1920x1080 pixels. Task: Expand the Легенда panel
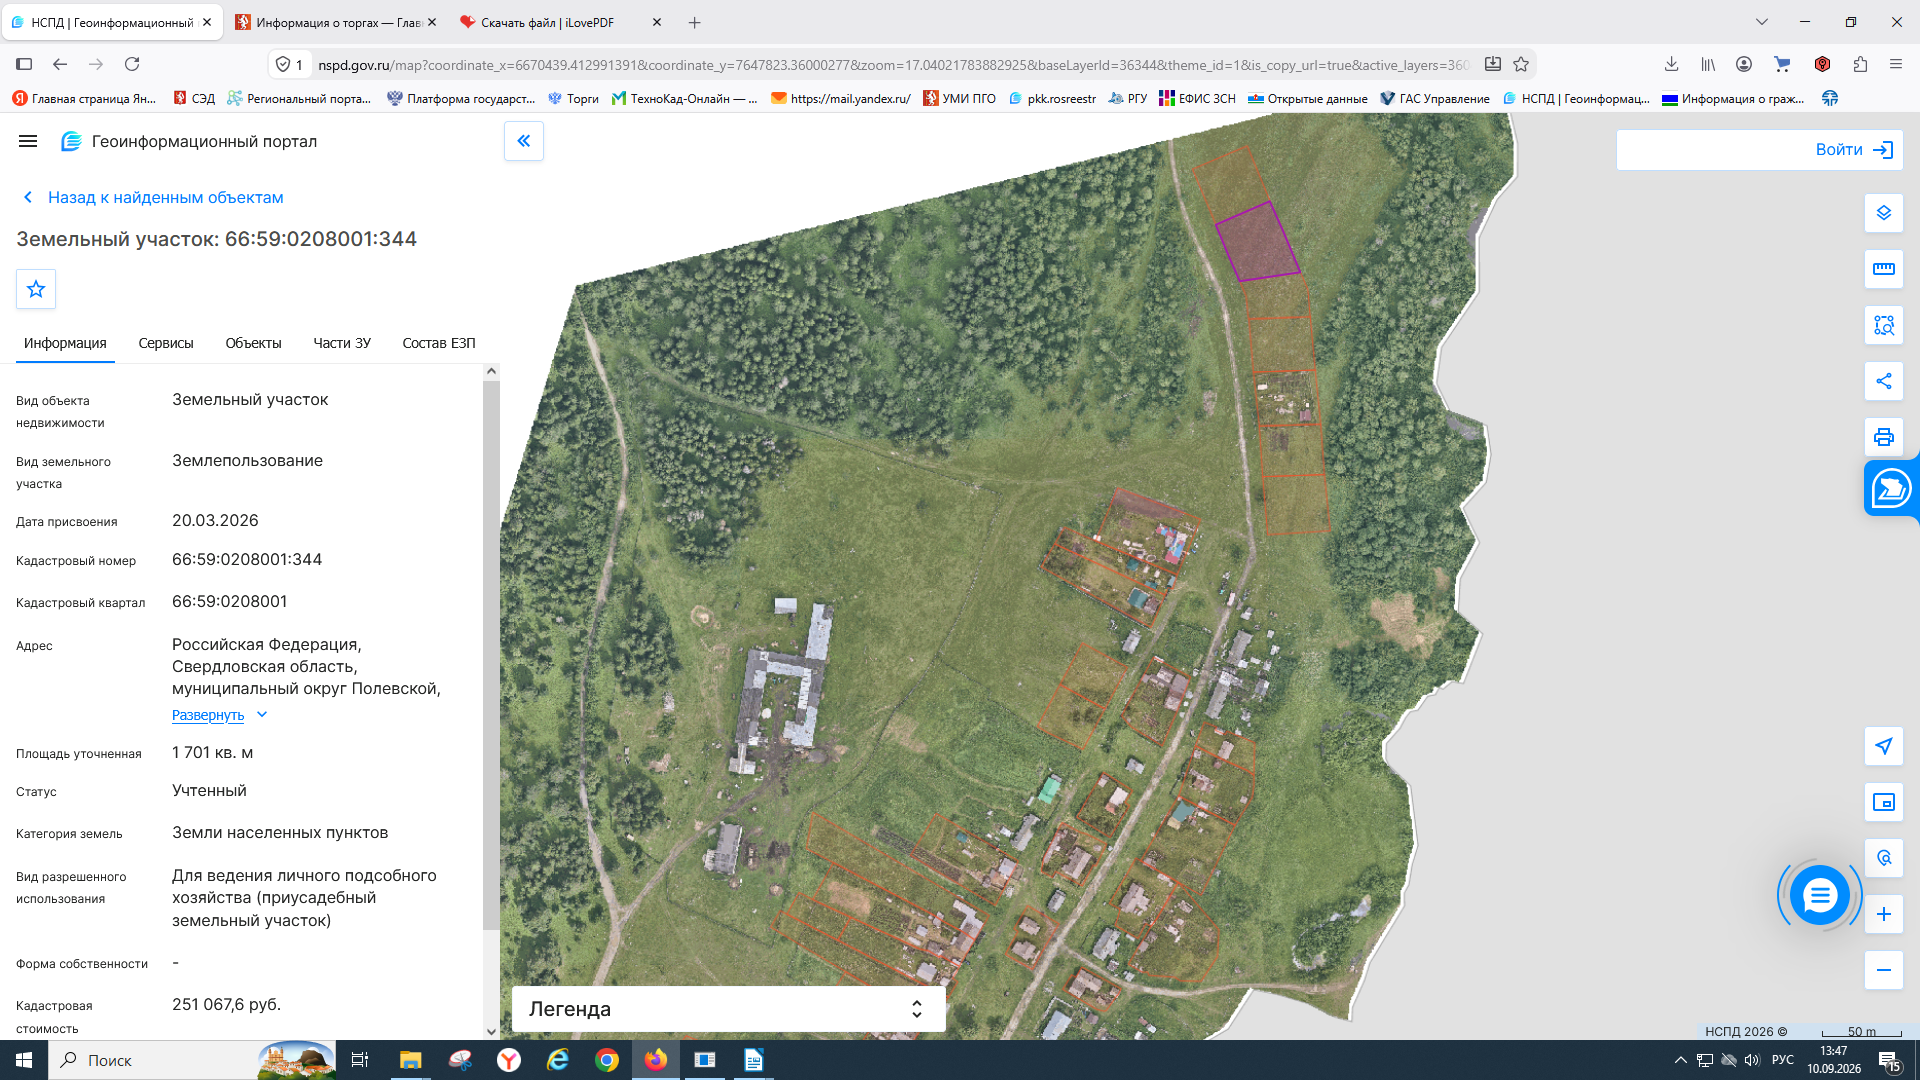point(728,1009)
